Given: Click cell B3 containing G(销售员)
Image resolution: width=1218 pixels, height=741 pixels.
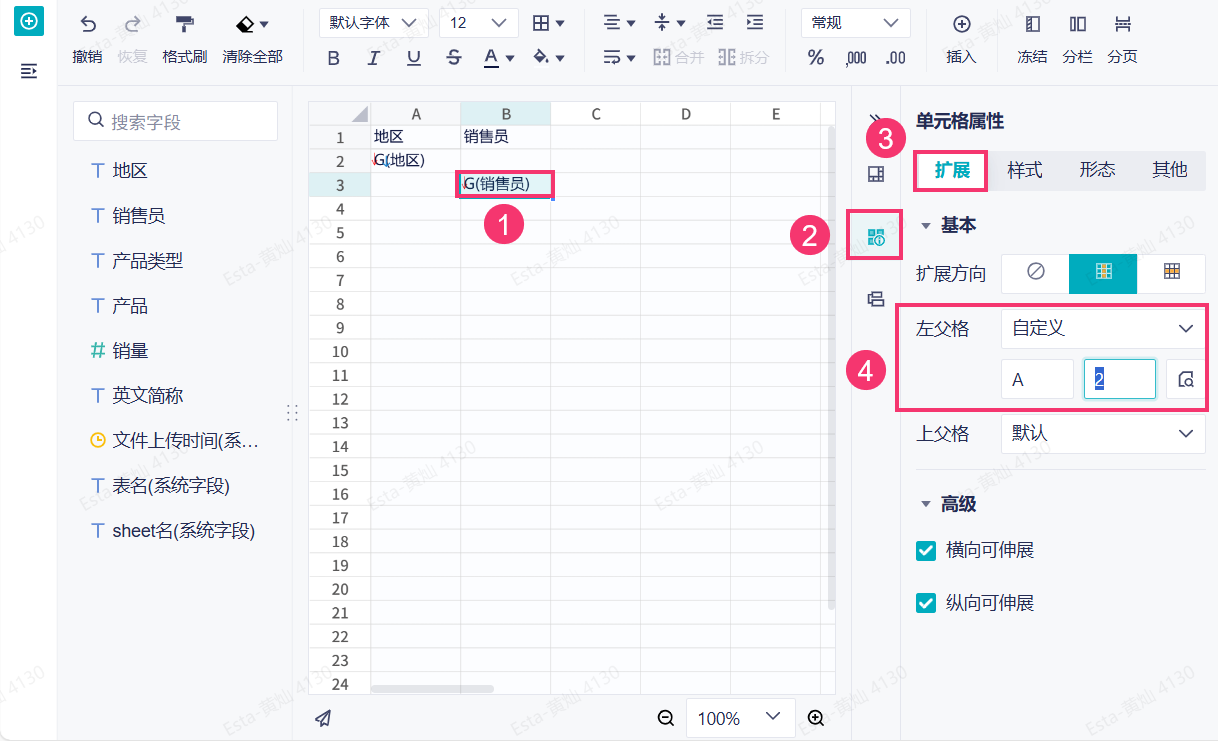Looking at the screenshot, I should click(505, 184).
